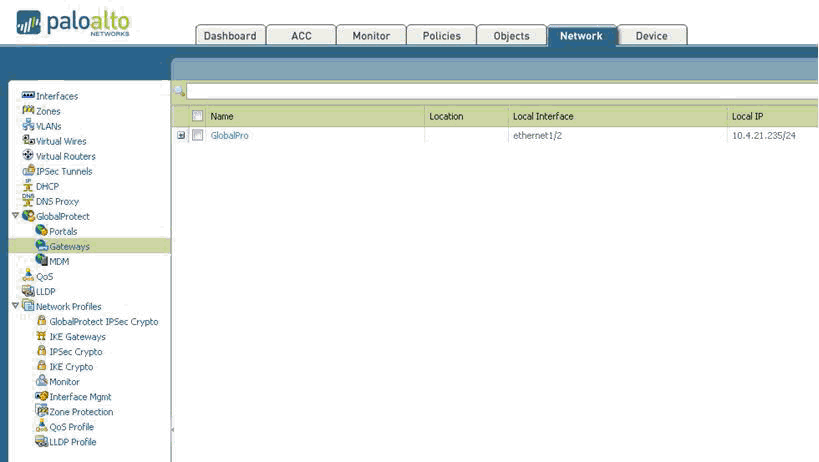Toggle the select-all header checkbox

click(198, 116)
